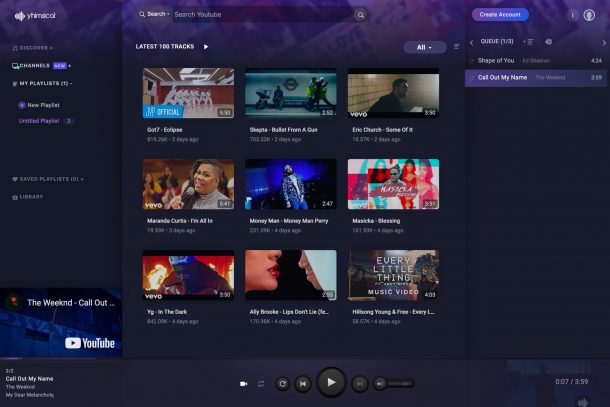Click Latest 100 Tracks heading
This screenshot has width=610, height=407.
[165, 47]
